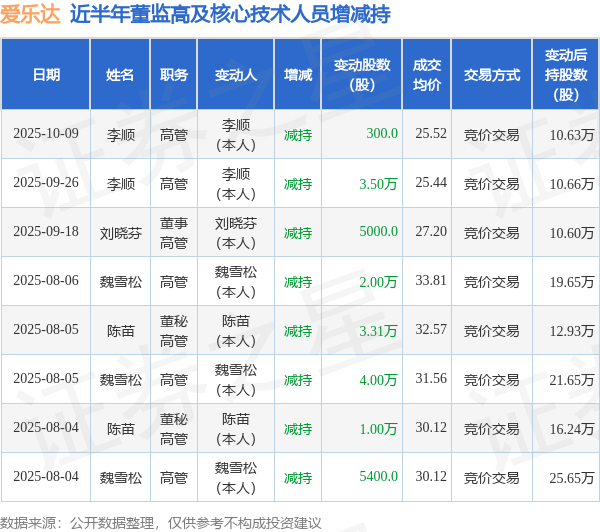This screenshot has width=600, height=532.
Task: Click 刘晓芬(本人) in the 变动人 column
Action: coord(236,233)
